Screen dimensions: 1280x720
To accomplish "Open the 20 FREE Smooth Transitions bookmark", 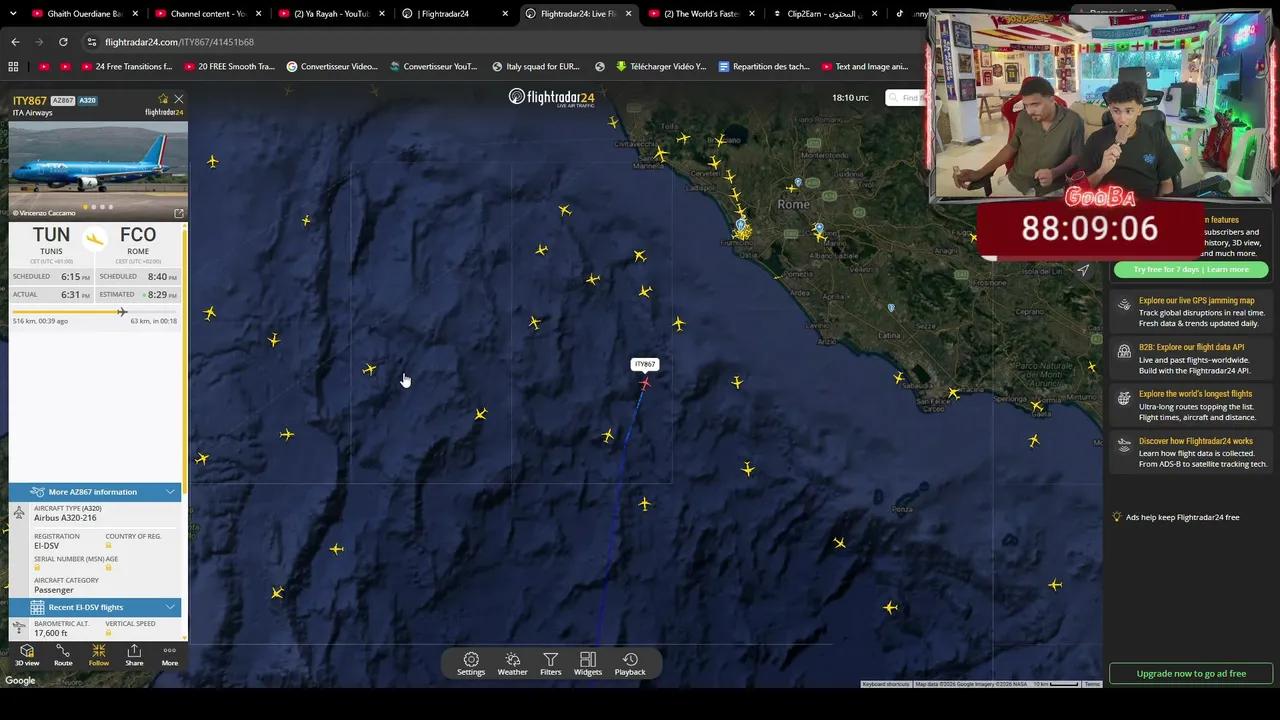I will click(x=229, y=67).
